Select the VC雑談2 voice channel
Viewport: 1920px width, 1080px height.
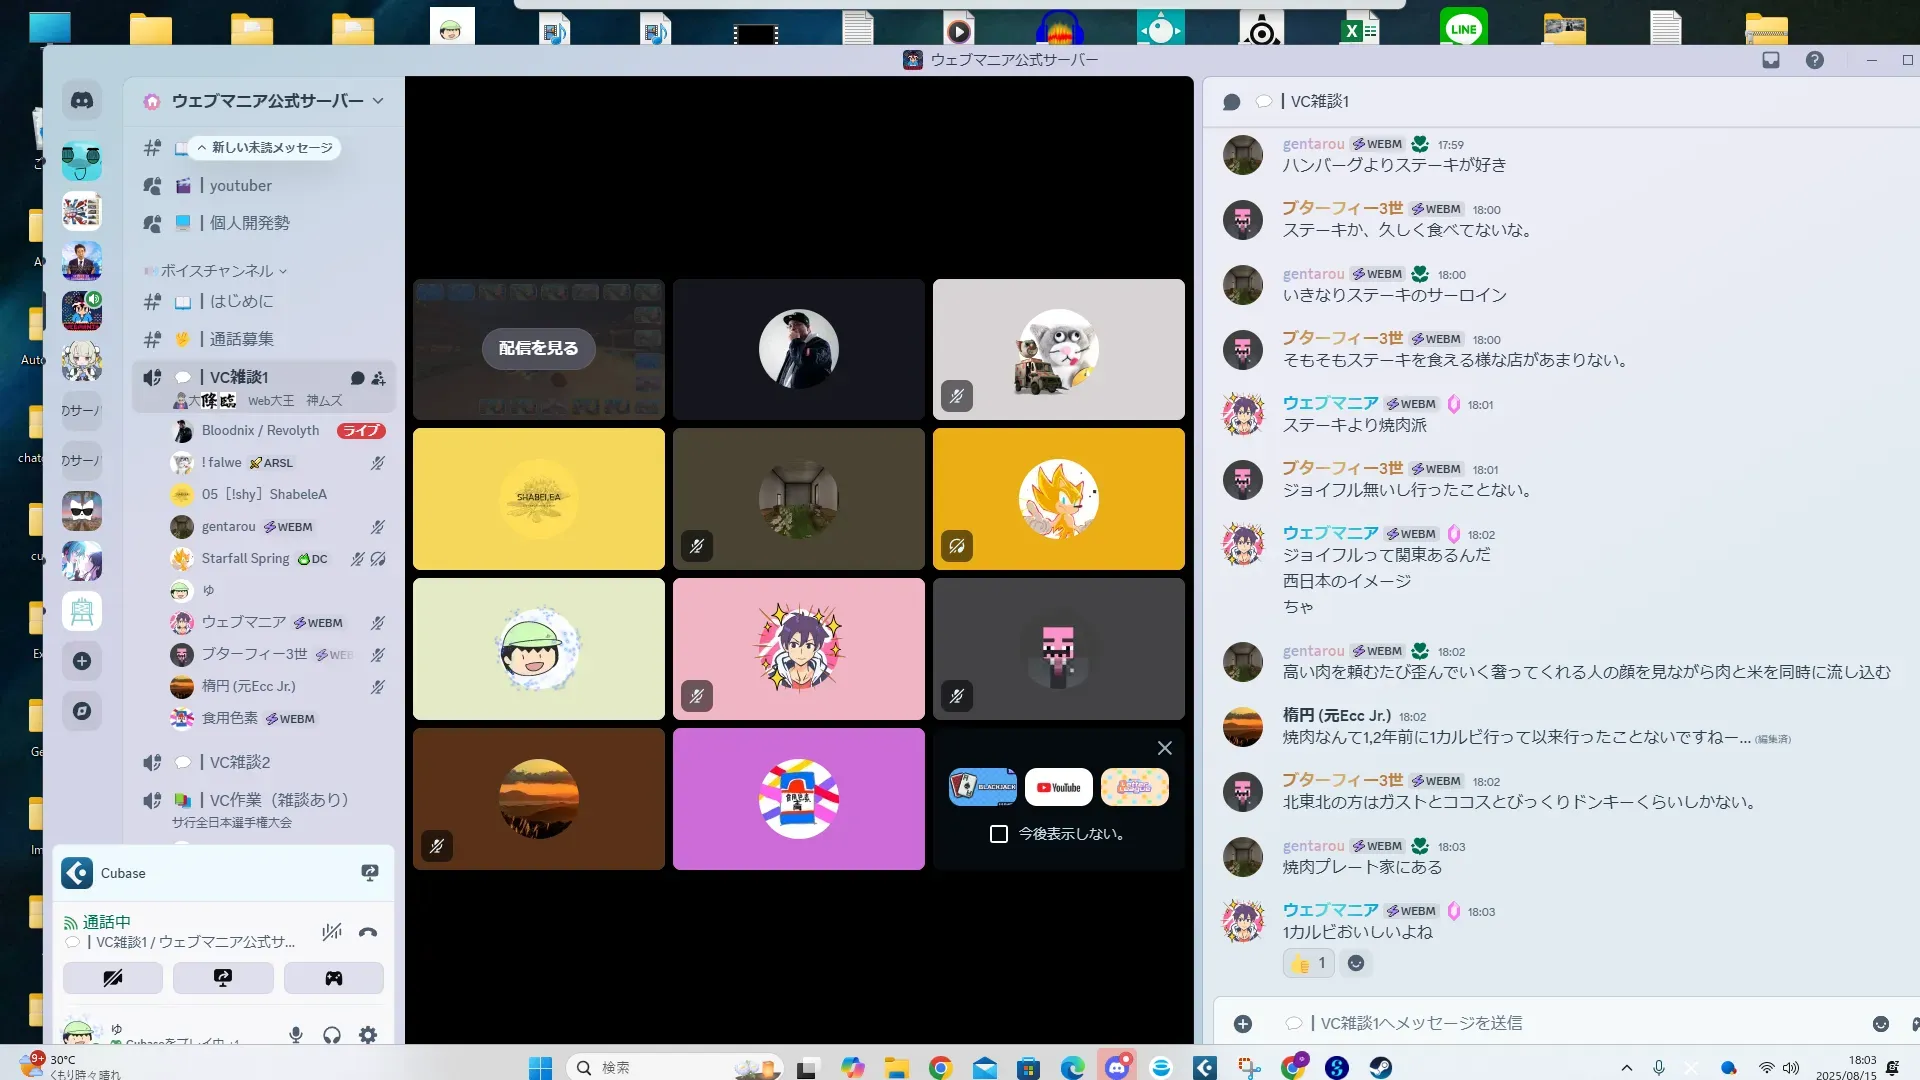[x=240, y=762]
